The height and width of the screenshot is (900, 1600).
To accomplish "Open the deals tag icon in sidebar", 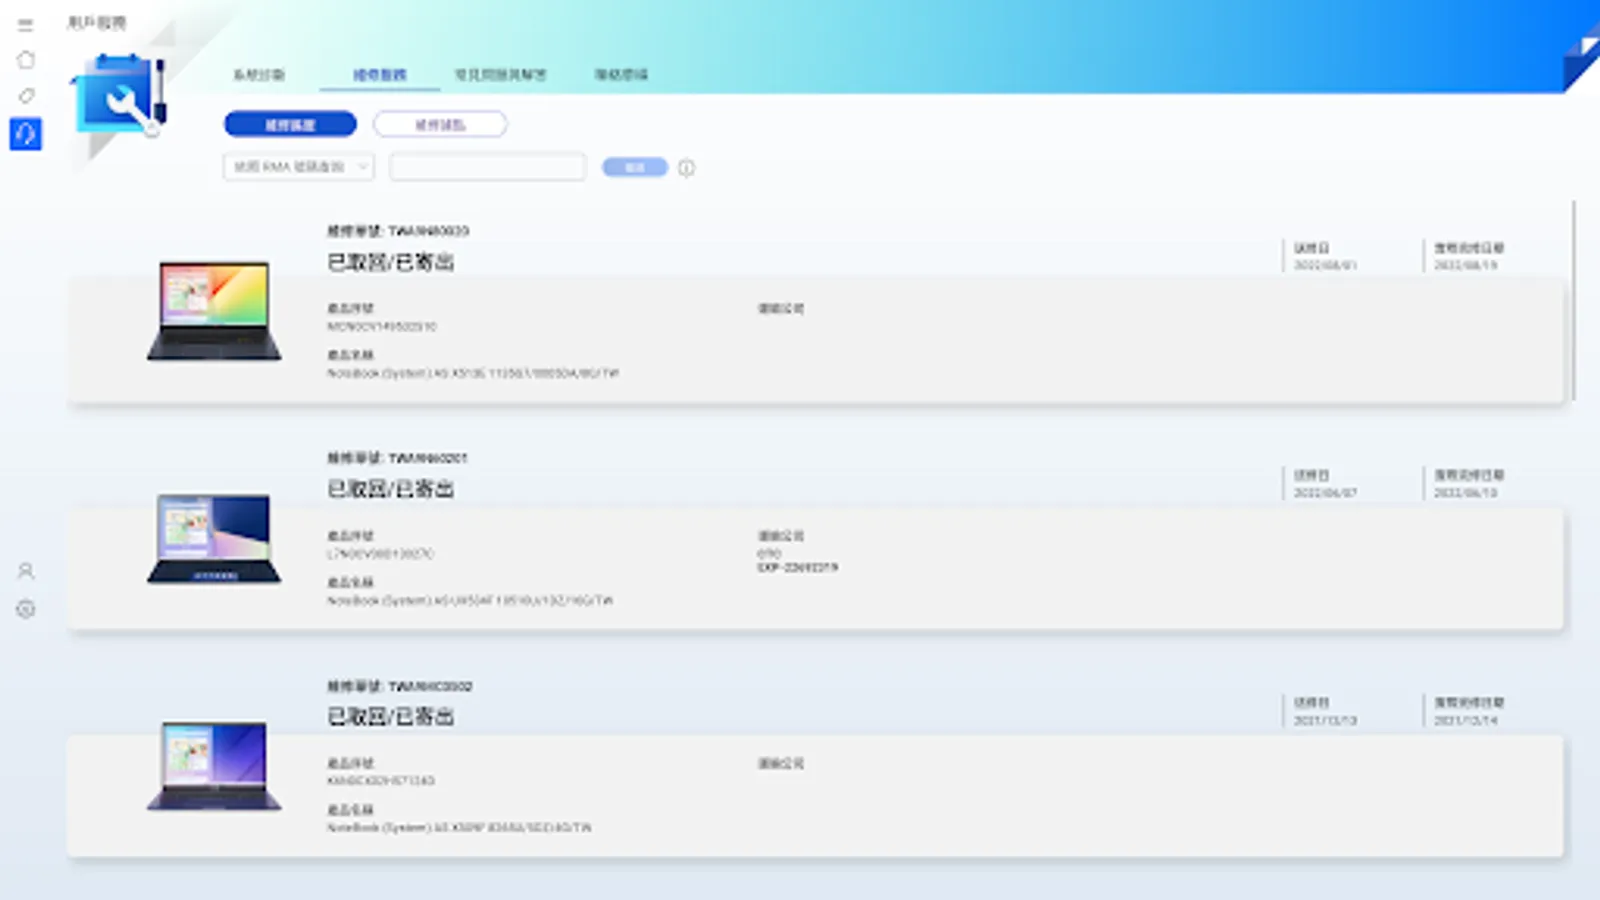I will 26,96.
